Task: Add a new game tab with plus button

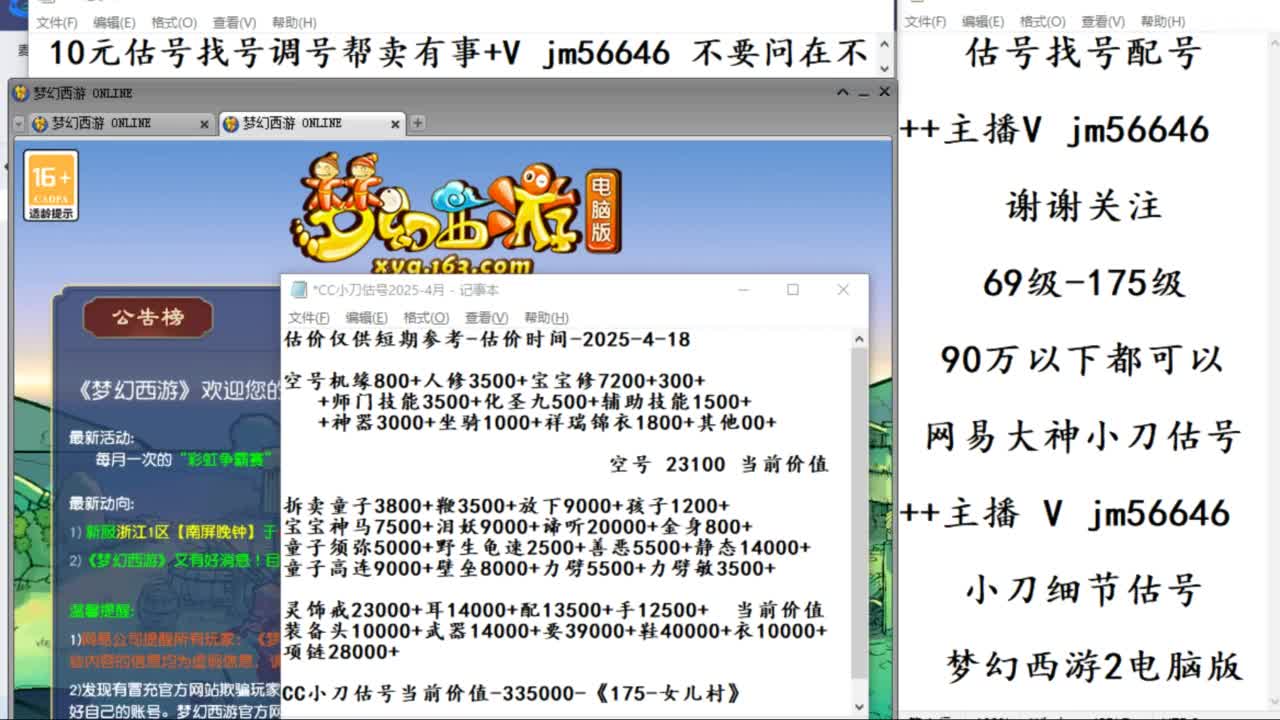Action: tap(418, 123)
